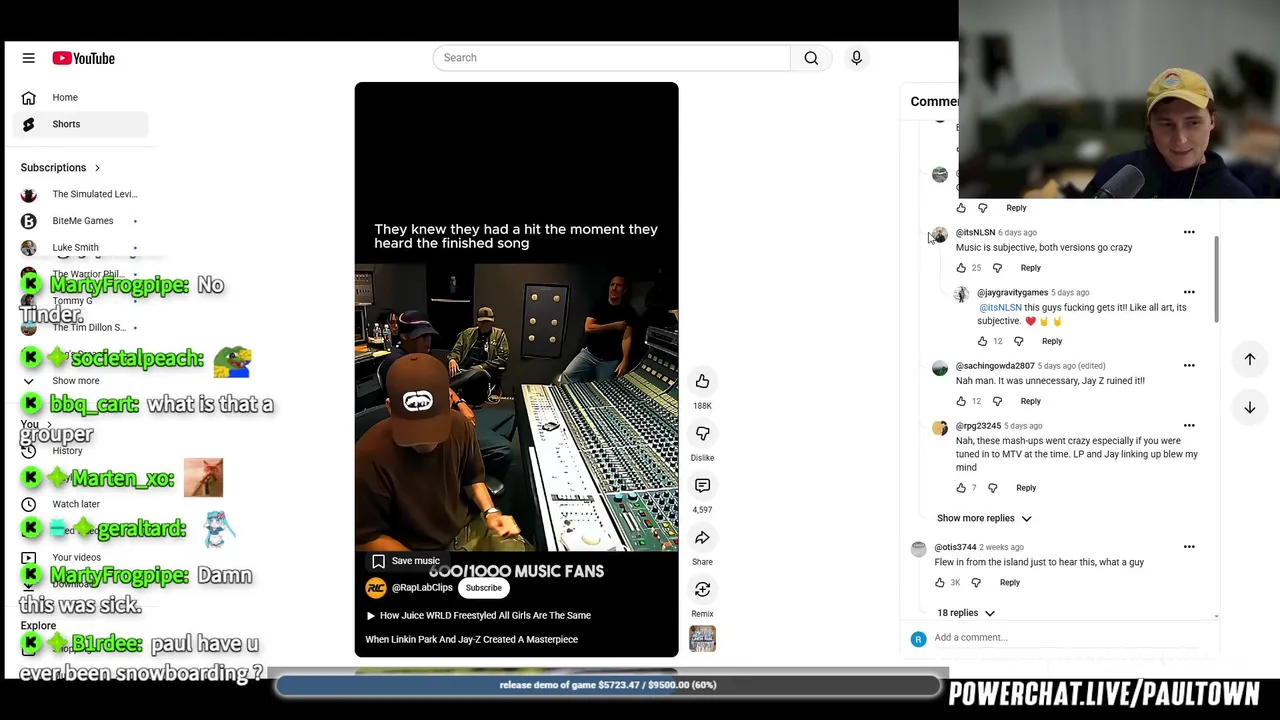Reply to @jaygravitygames
This screenshot has height=720, width=1280.
tap(1051, 341)
